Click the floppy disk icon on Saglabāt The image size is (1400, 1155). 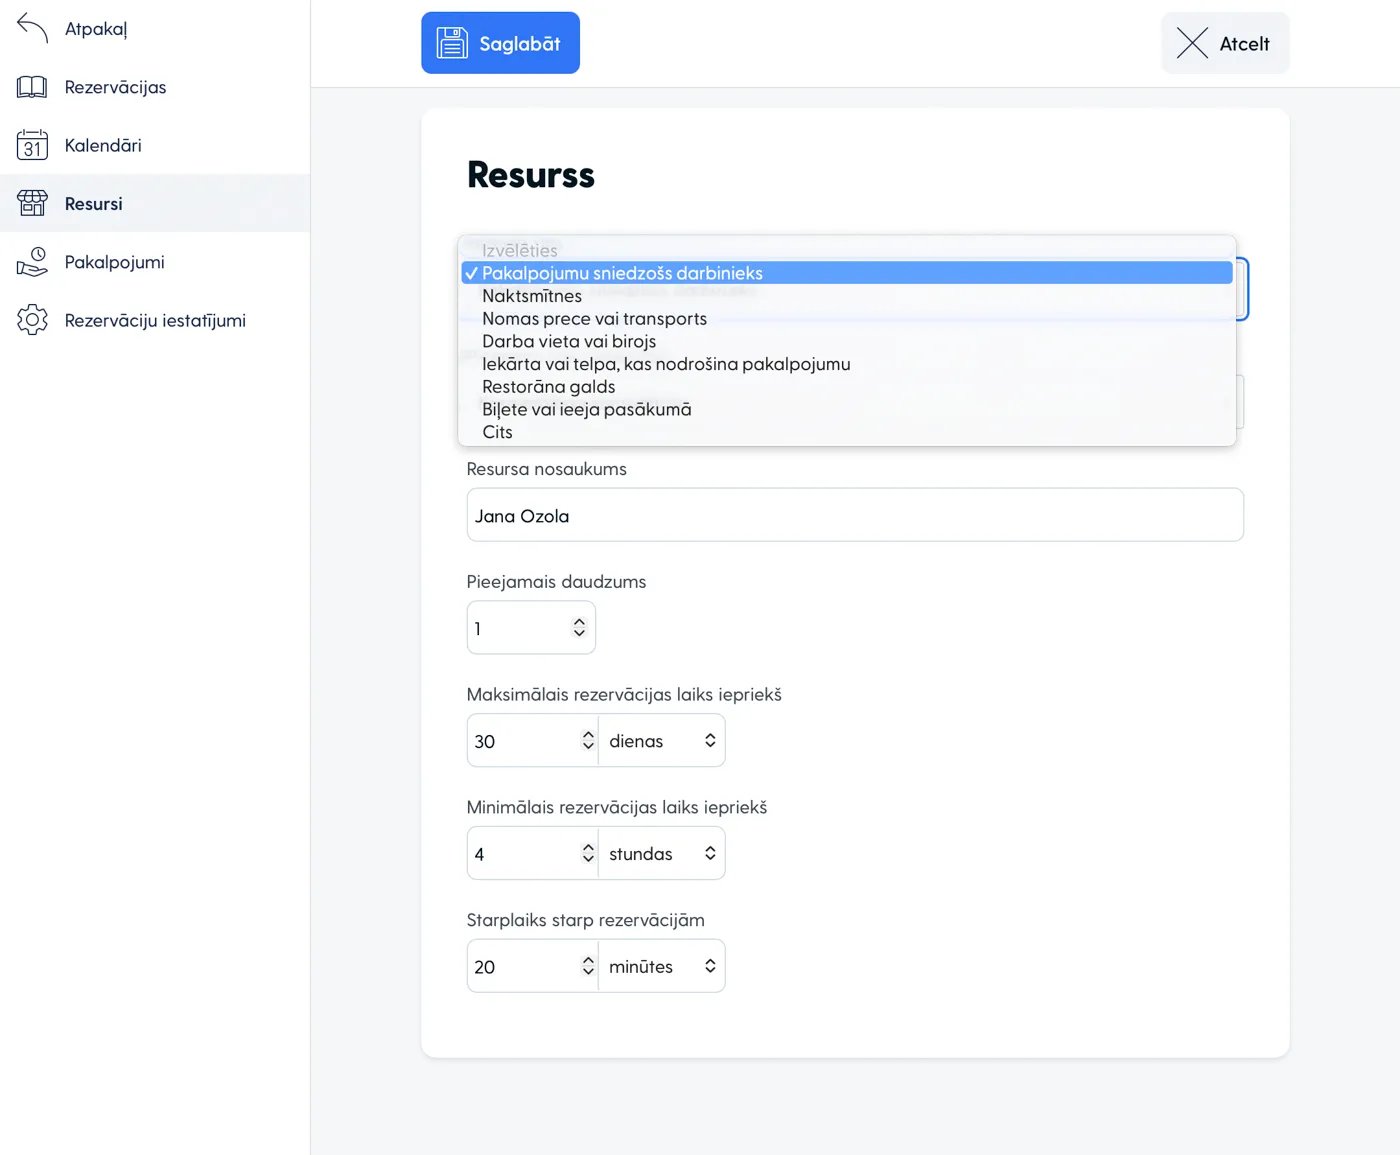452,43
